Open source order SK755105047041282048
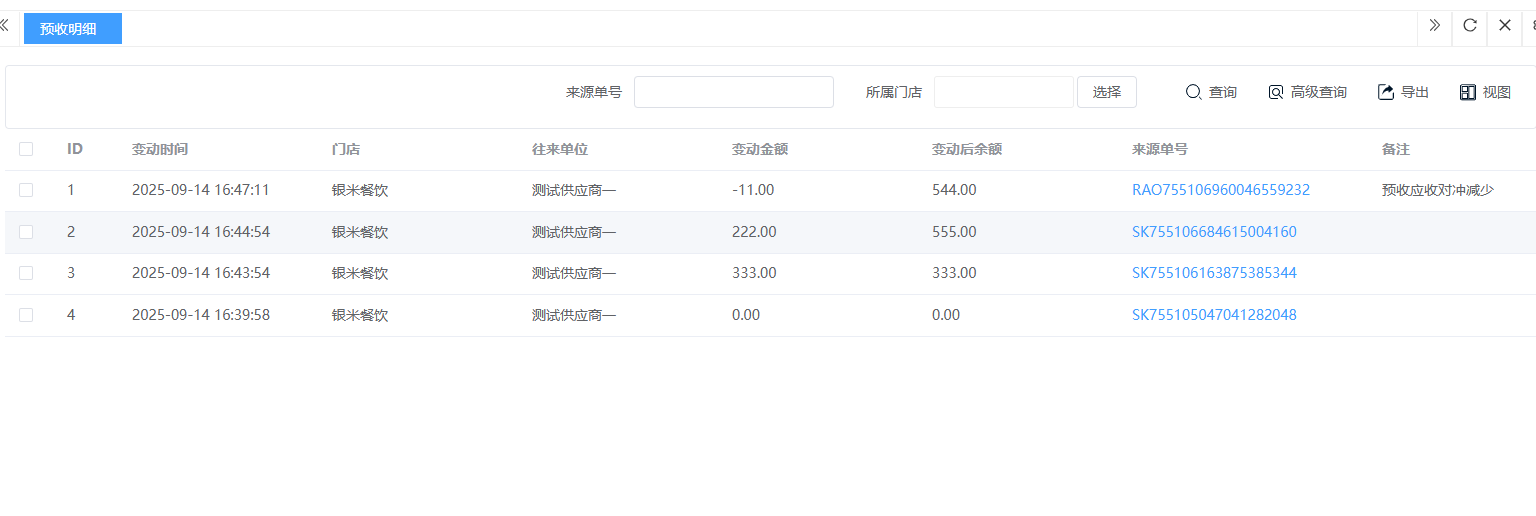Image resolution: width=1536 pixels, height=516 pixels. click(x=1214, y=315)
